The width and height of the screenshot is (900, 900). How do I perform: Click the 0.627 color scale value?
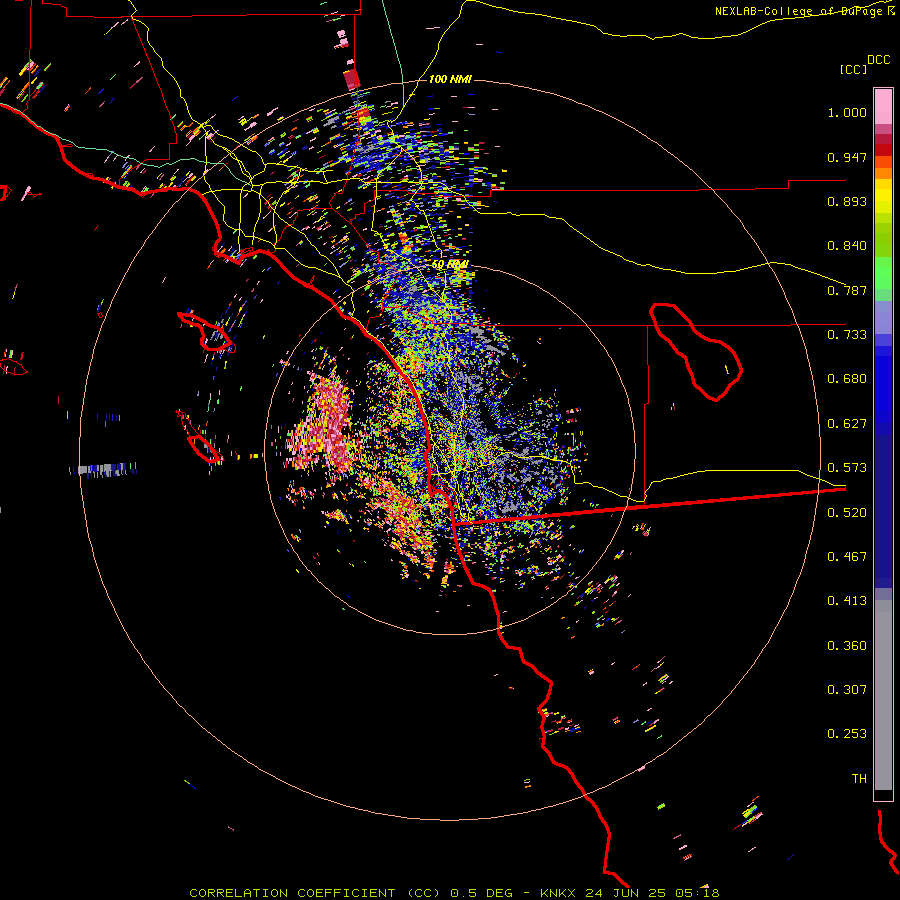847,424
